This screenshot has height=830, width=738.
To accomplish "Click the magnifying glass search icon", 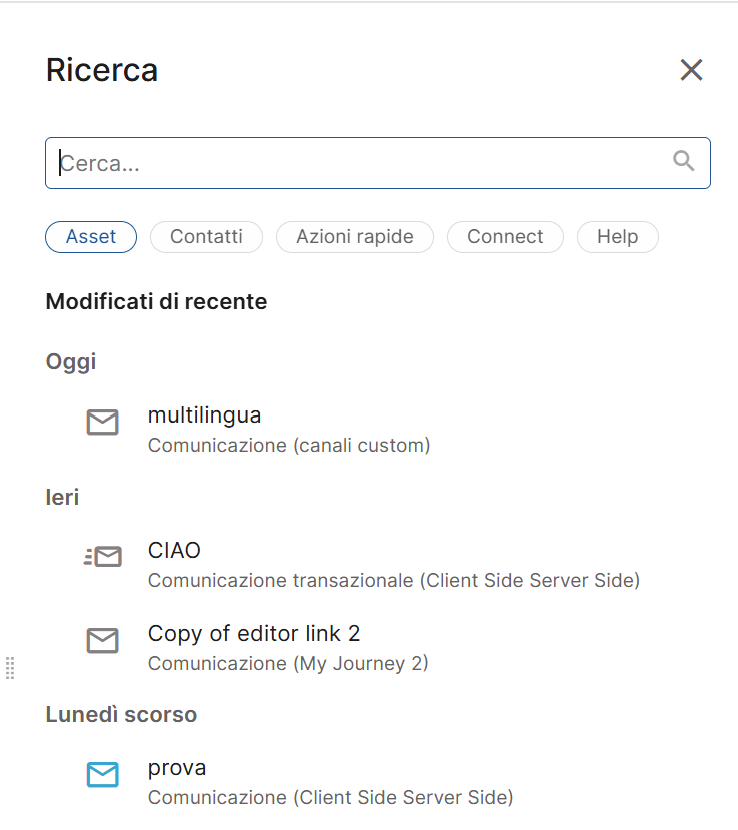I will coord(684,161).
